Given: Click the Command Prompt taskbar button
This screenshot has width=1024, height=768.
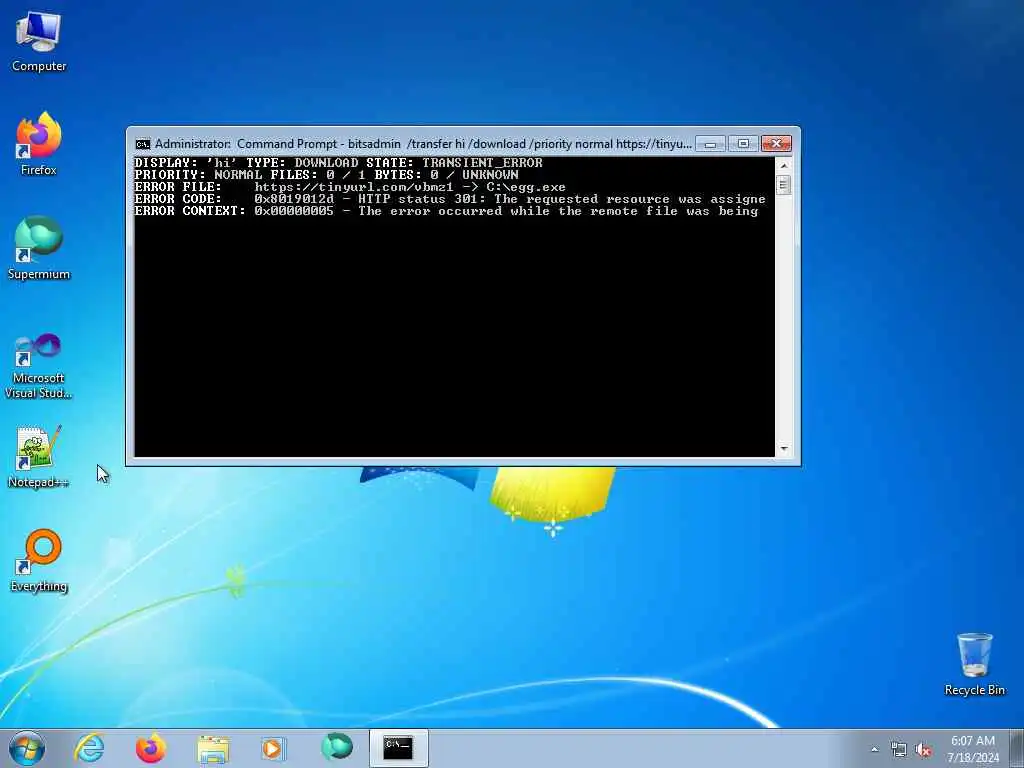Looking at the screenshot, I should (398, 748).
